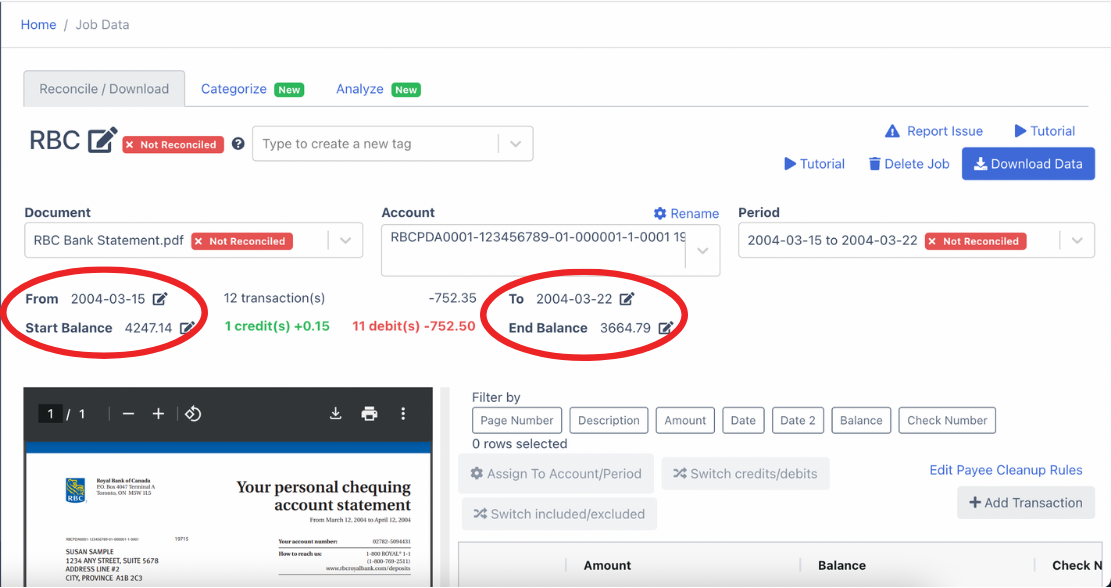Filter by Balance

point(861,420)
